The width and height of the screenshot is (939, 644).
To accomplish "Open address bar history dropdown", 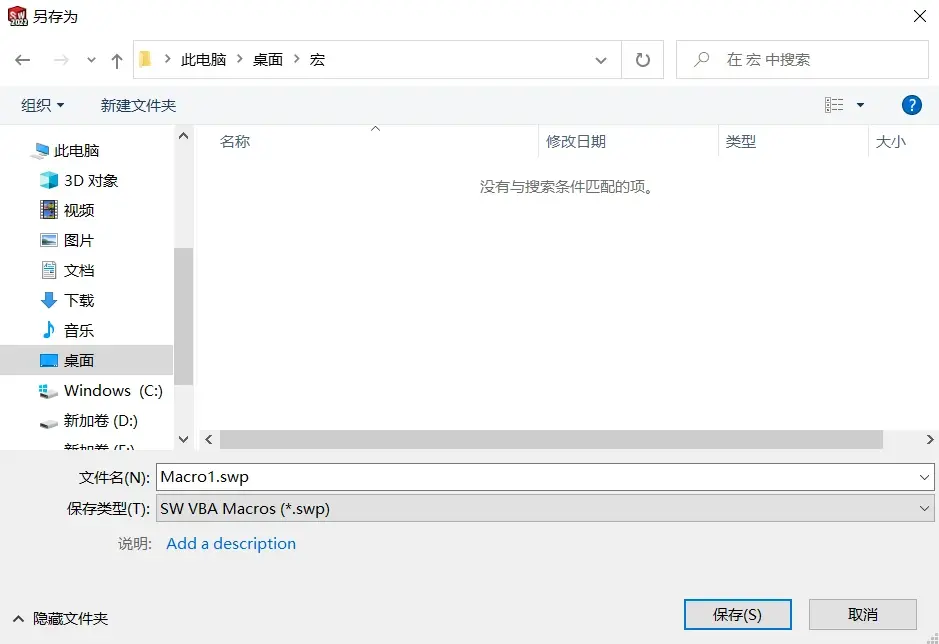I will (x=601, y=60).
